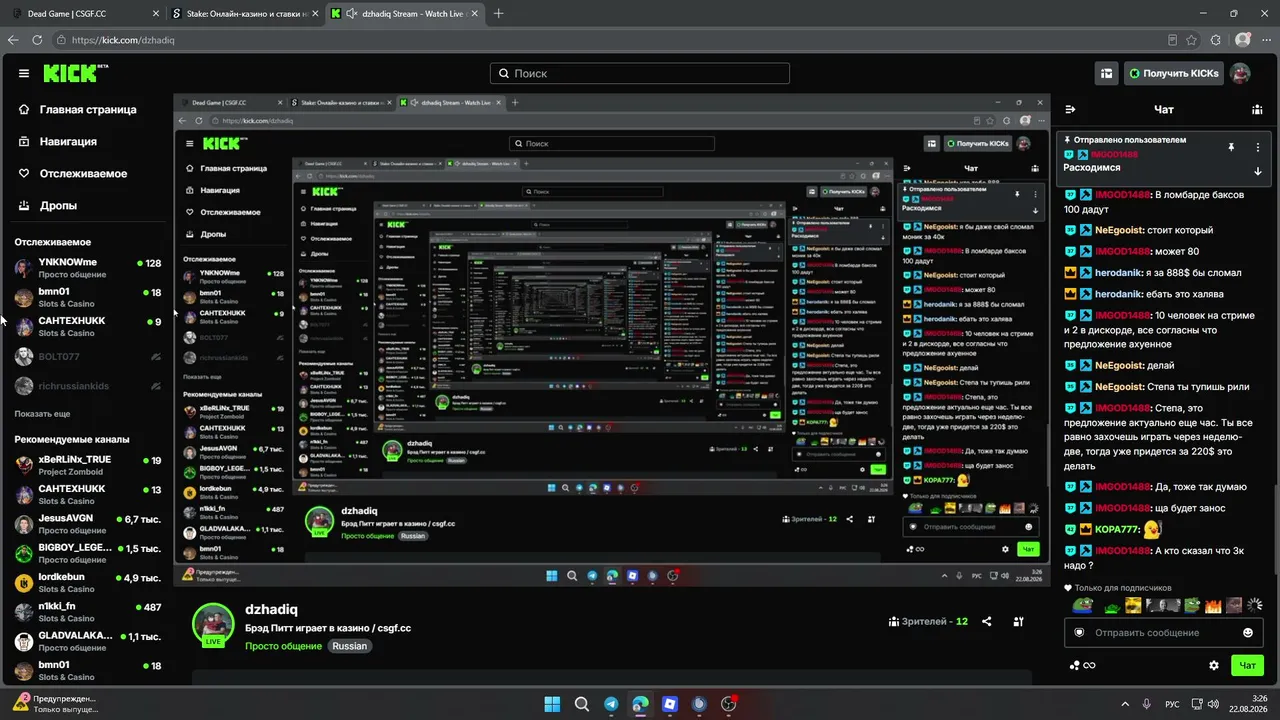
Task: Open chat settings gear
Action: [1214, 665]
